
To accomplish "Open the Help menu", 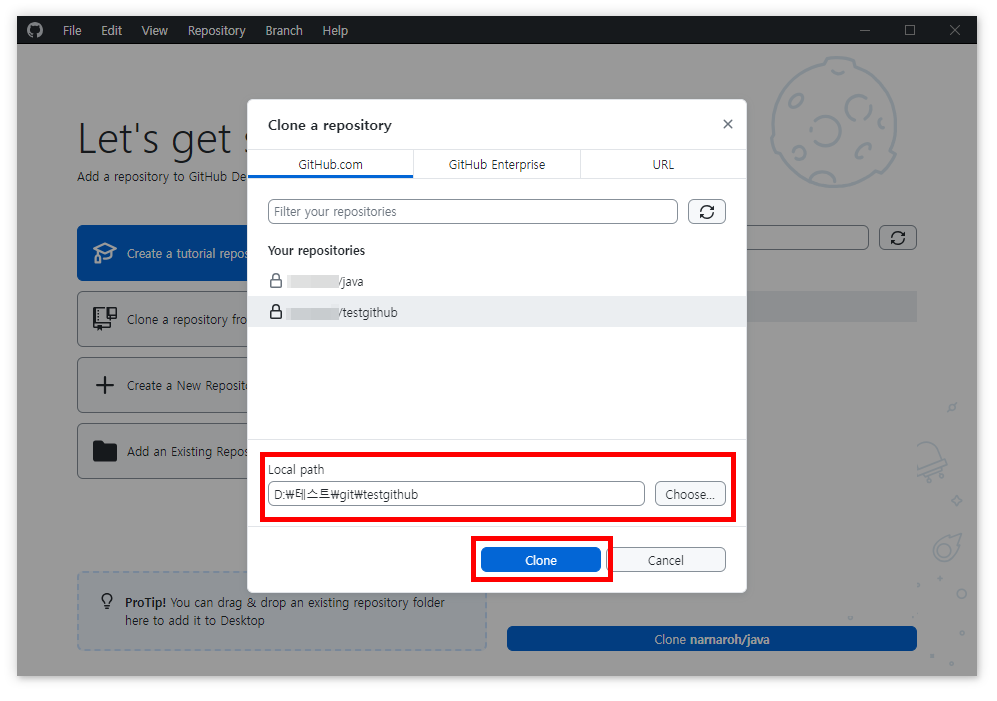I will 335,31.
